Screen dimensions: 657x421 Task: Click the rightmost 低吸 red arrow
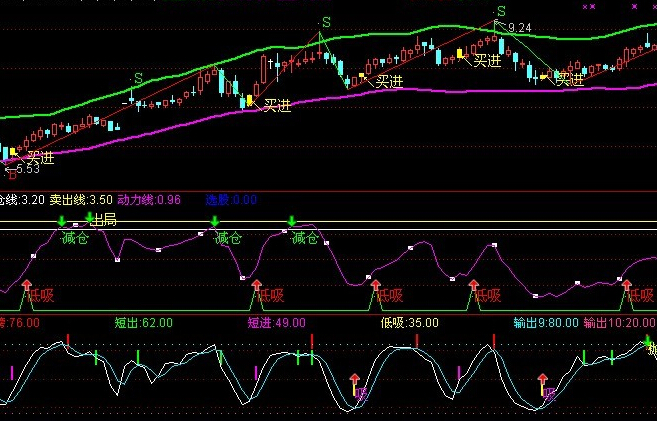(x=627, y=287)
